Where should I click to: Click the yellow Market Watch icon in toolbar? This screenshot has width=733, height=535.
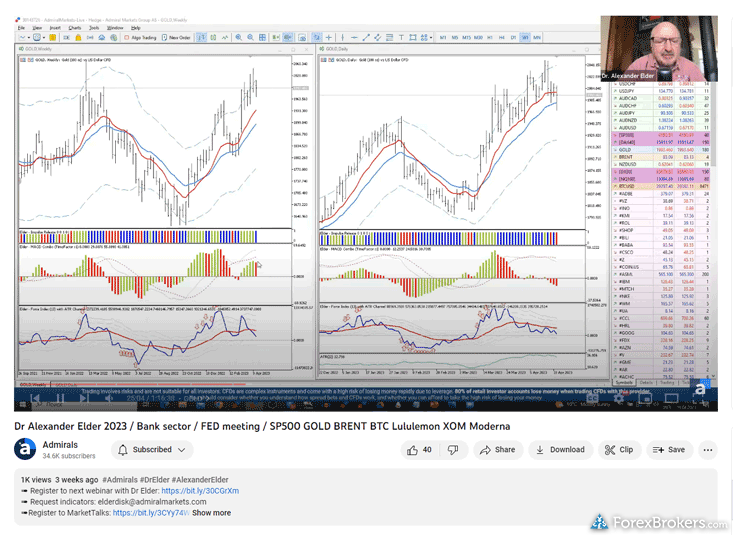tap(52, 37)
